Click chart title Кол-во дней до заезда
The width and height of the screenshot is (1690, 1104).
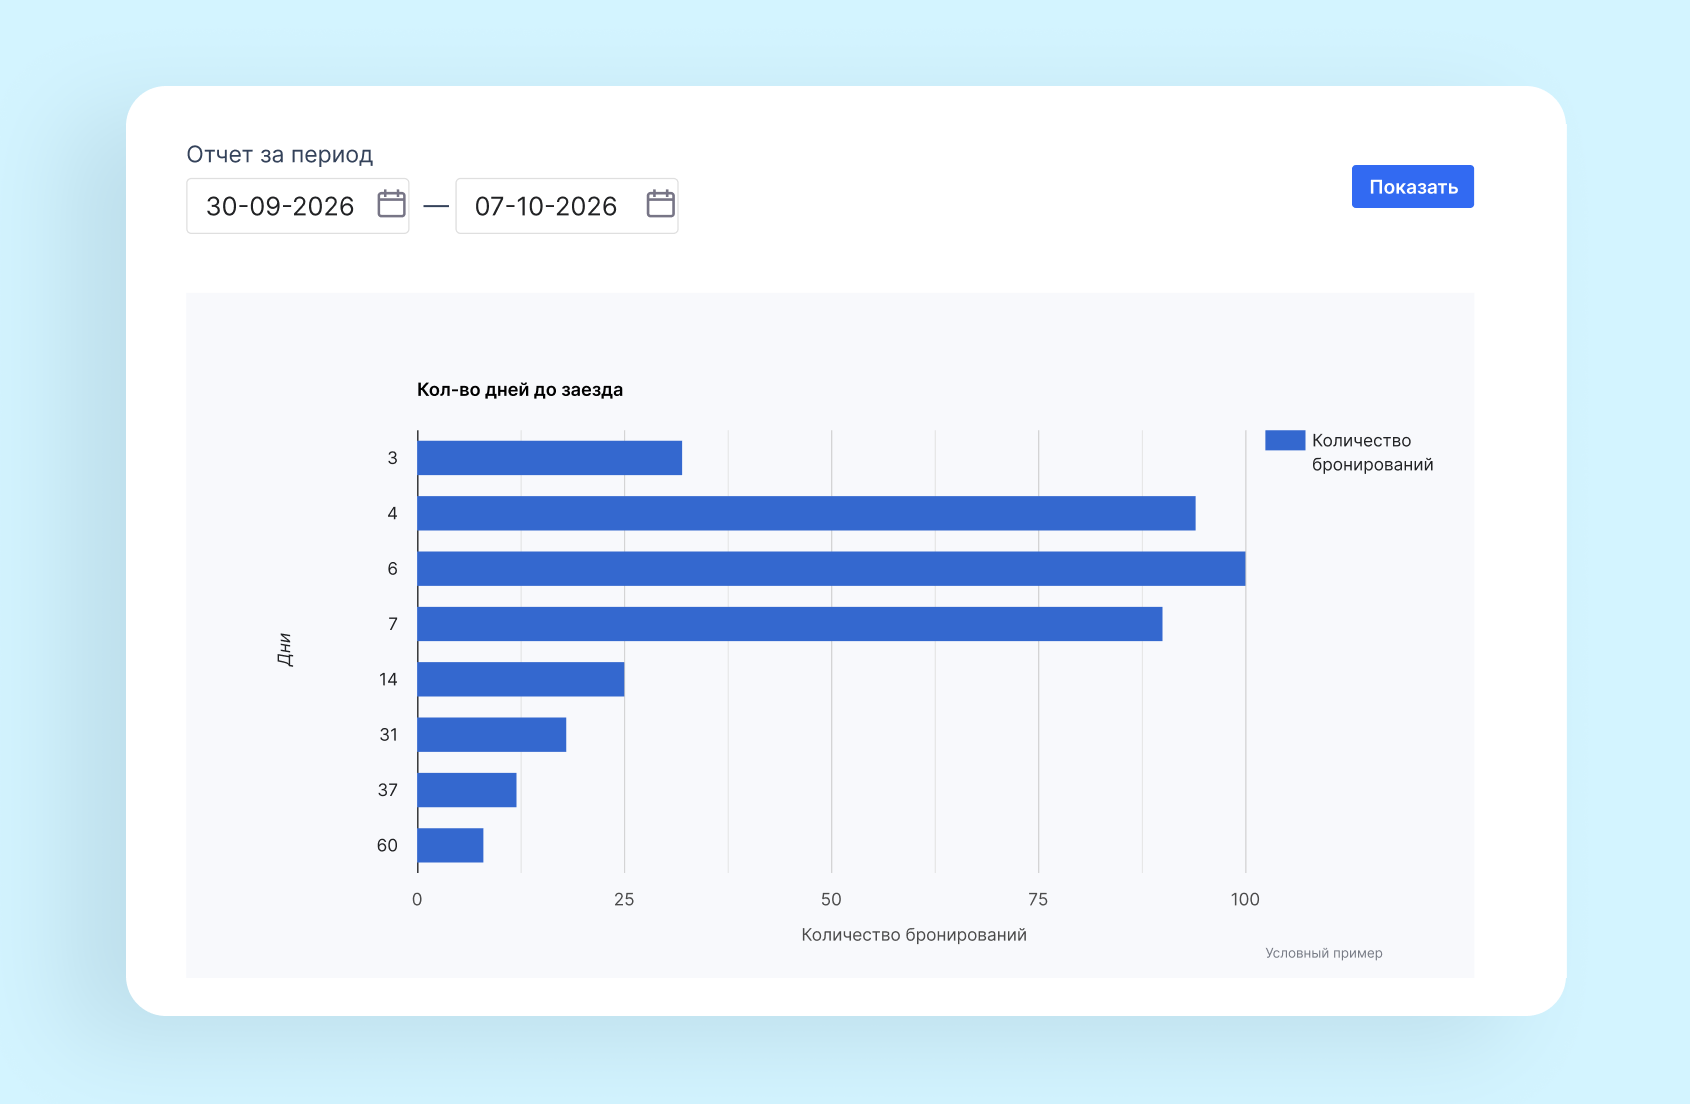520,390
